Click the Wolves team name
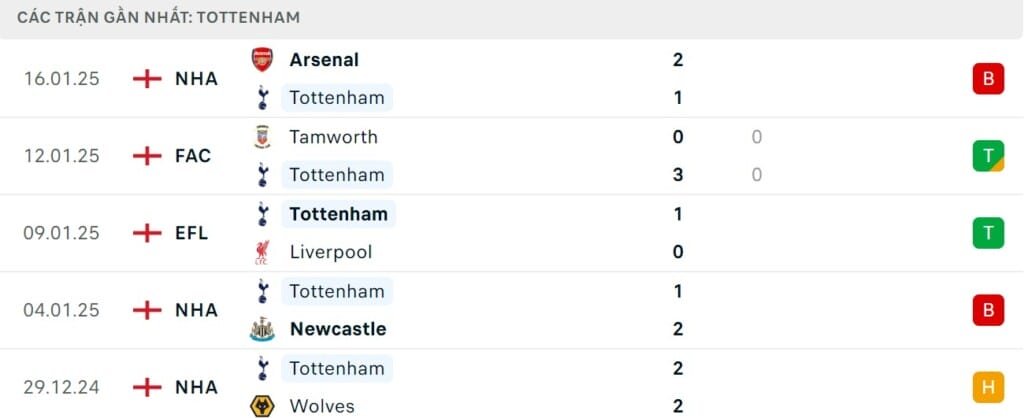The image size is (1024, 418). point(321,406)
